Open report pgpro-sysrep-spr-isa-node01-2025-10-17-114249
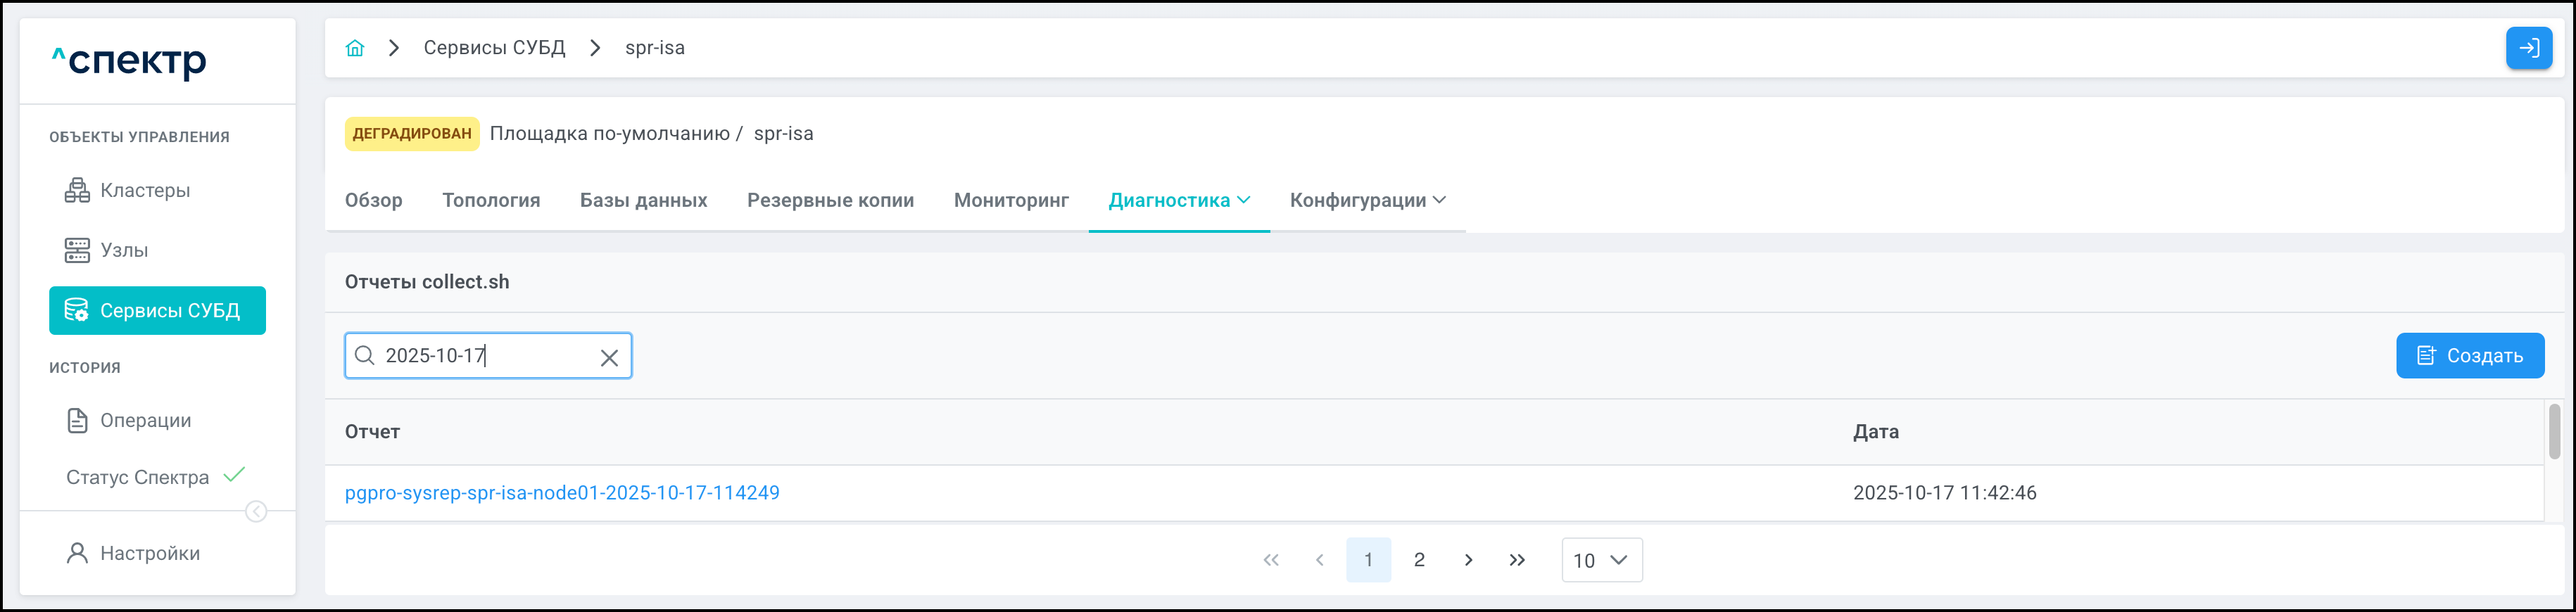 (562, 493)
